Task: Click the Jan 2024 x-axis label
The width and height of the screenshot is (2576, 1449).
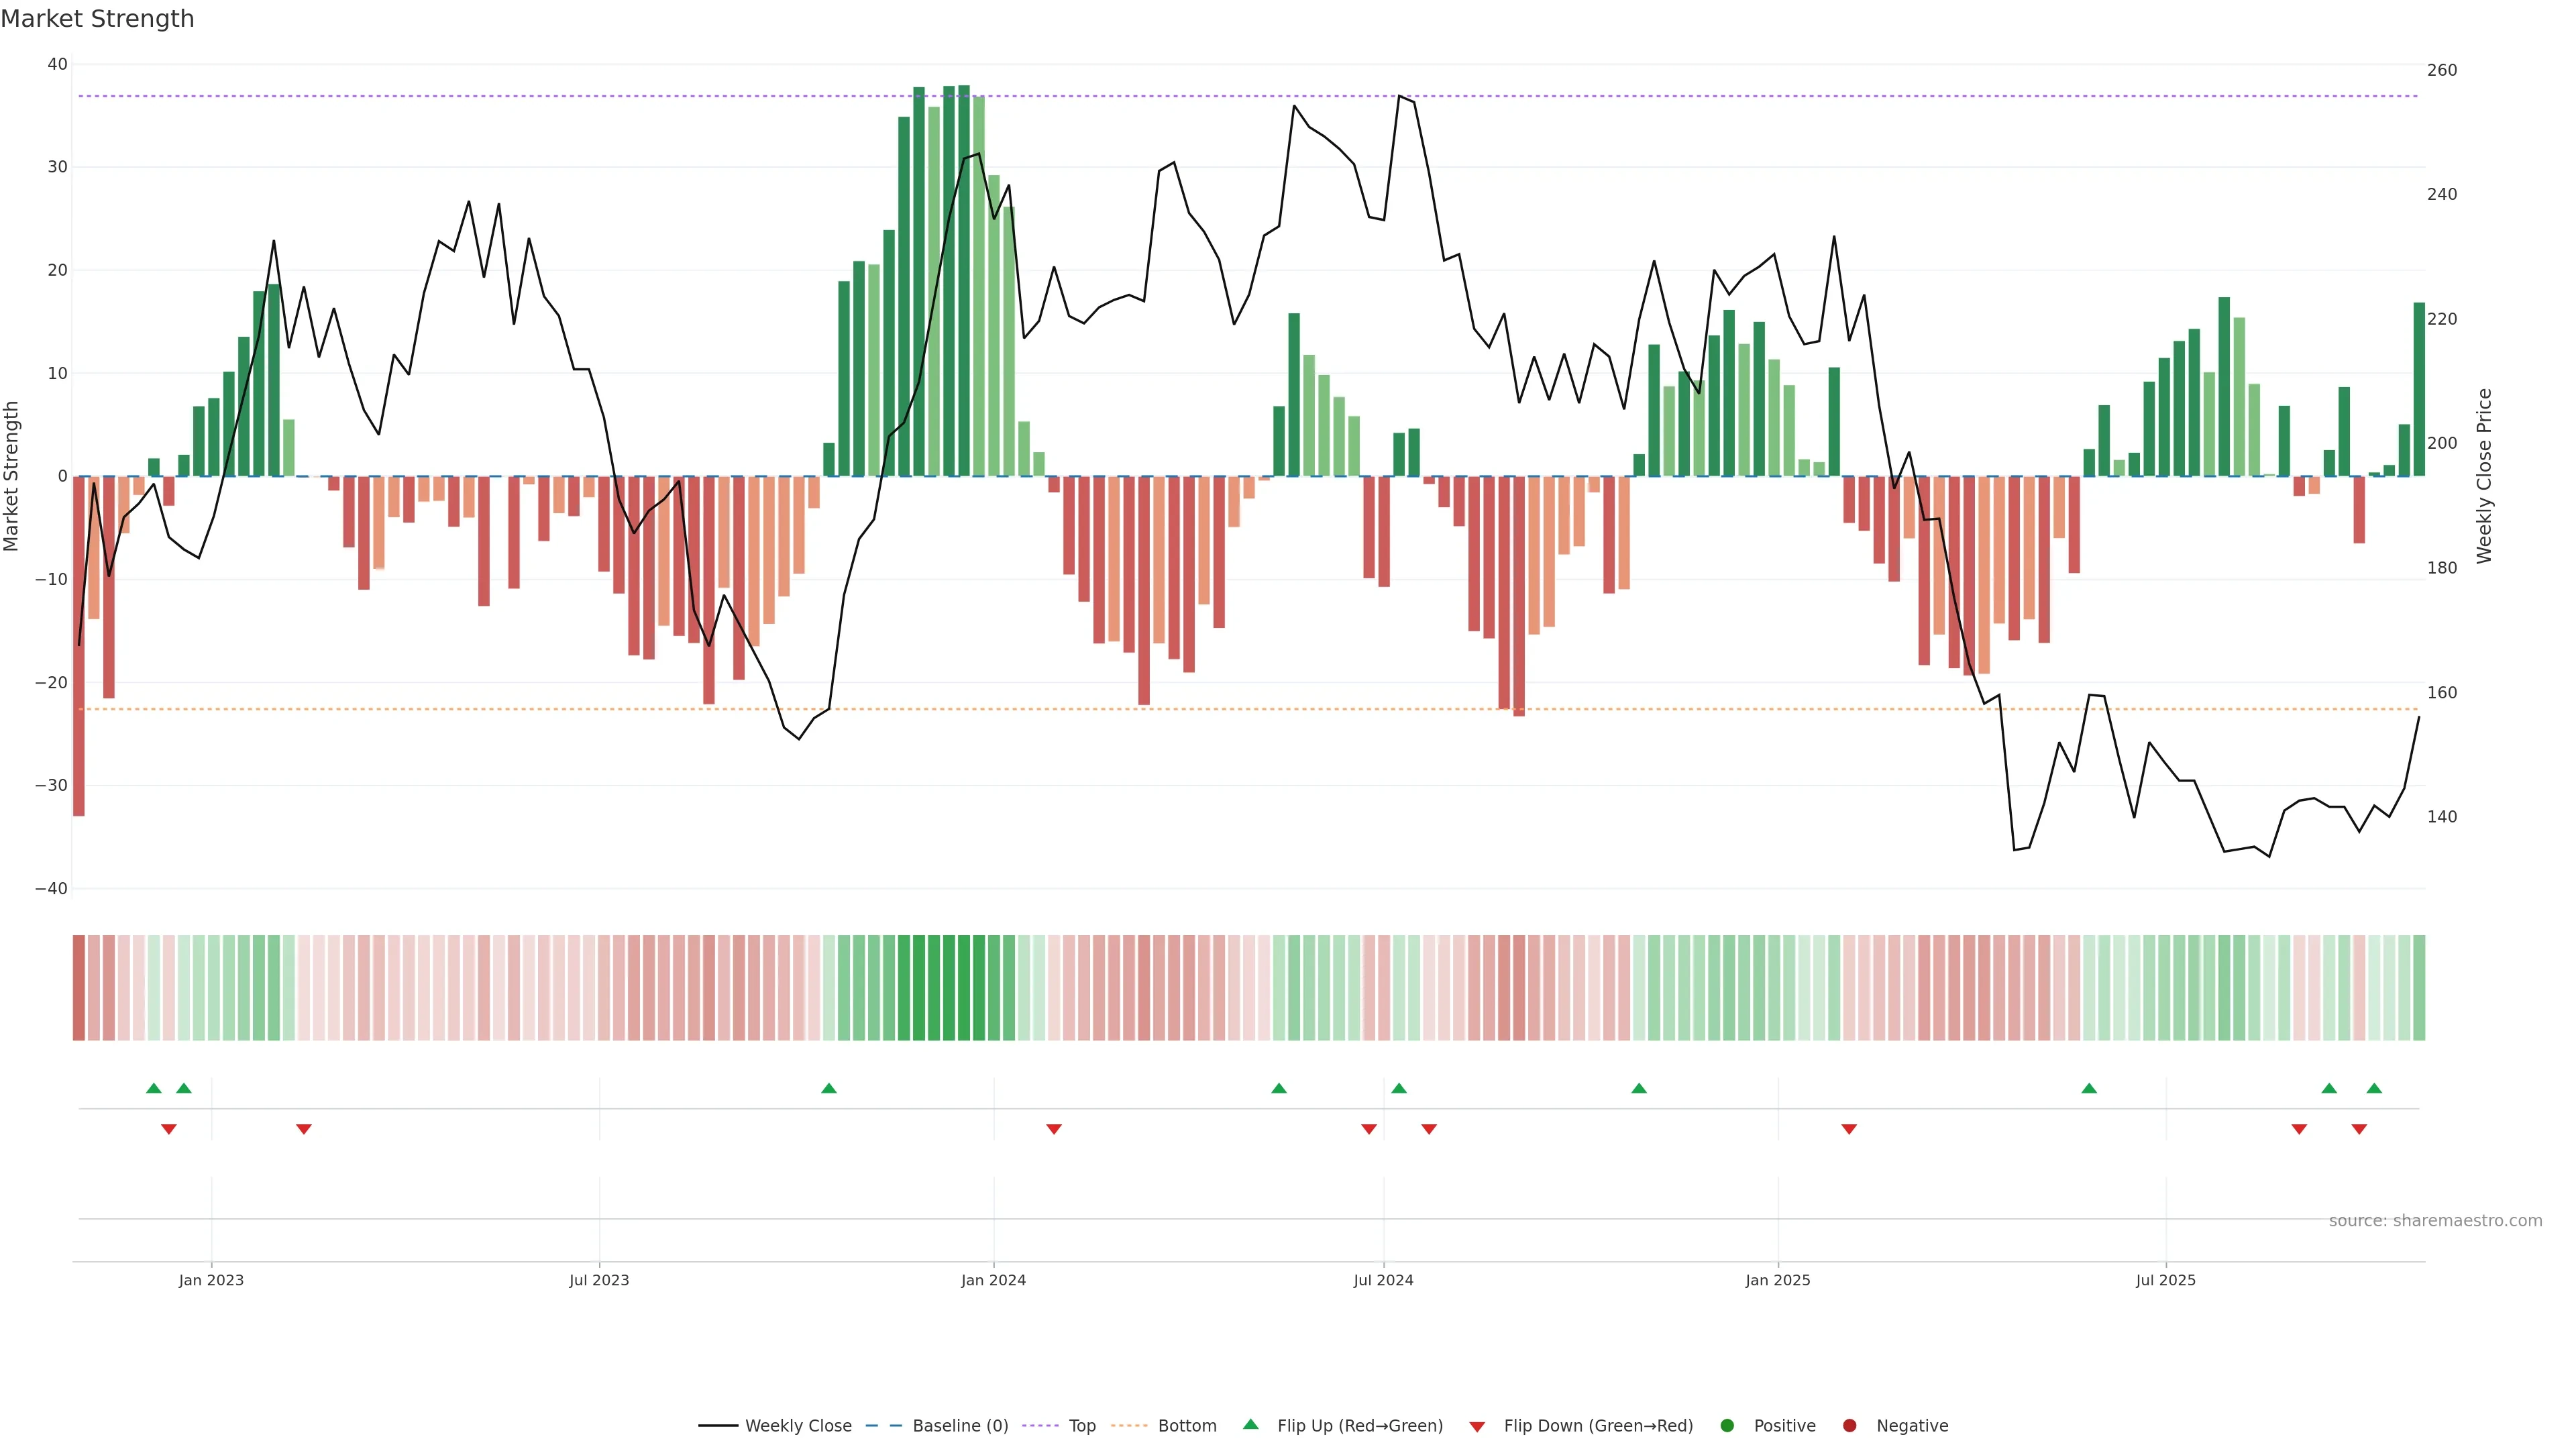Action: (993, 1280)
